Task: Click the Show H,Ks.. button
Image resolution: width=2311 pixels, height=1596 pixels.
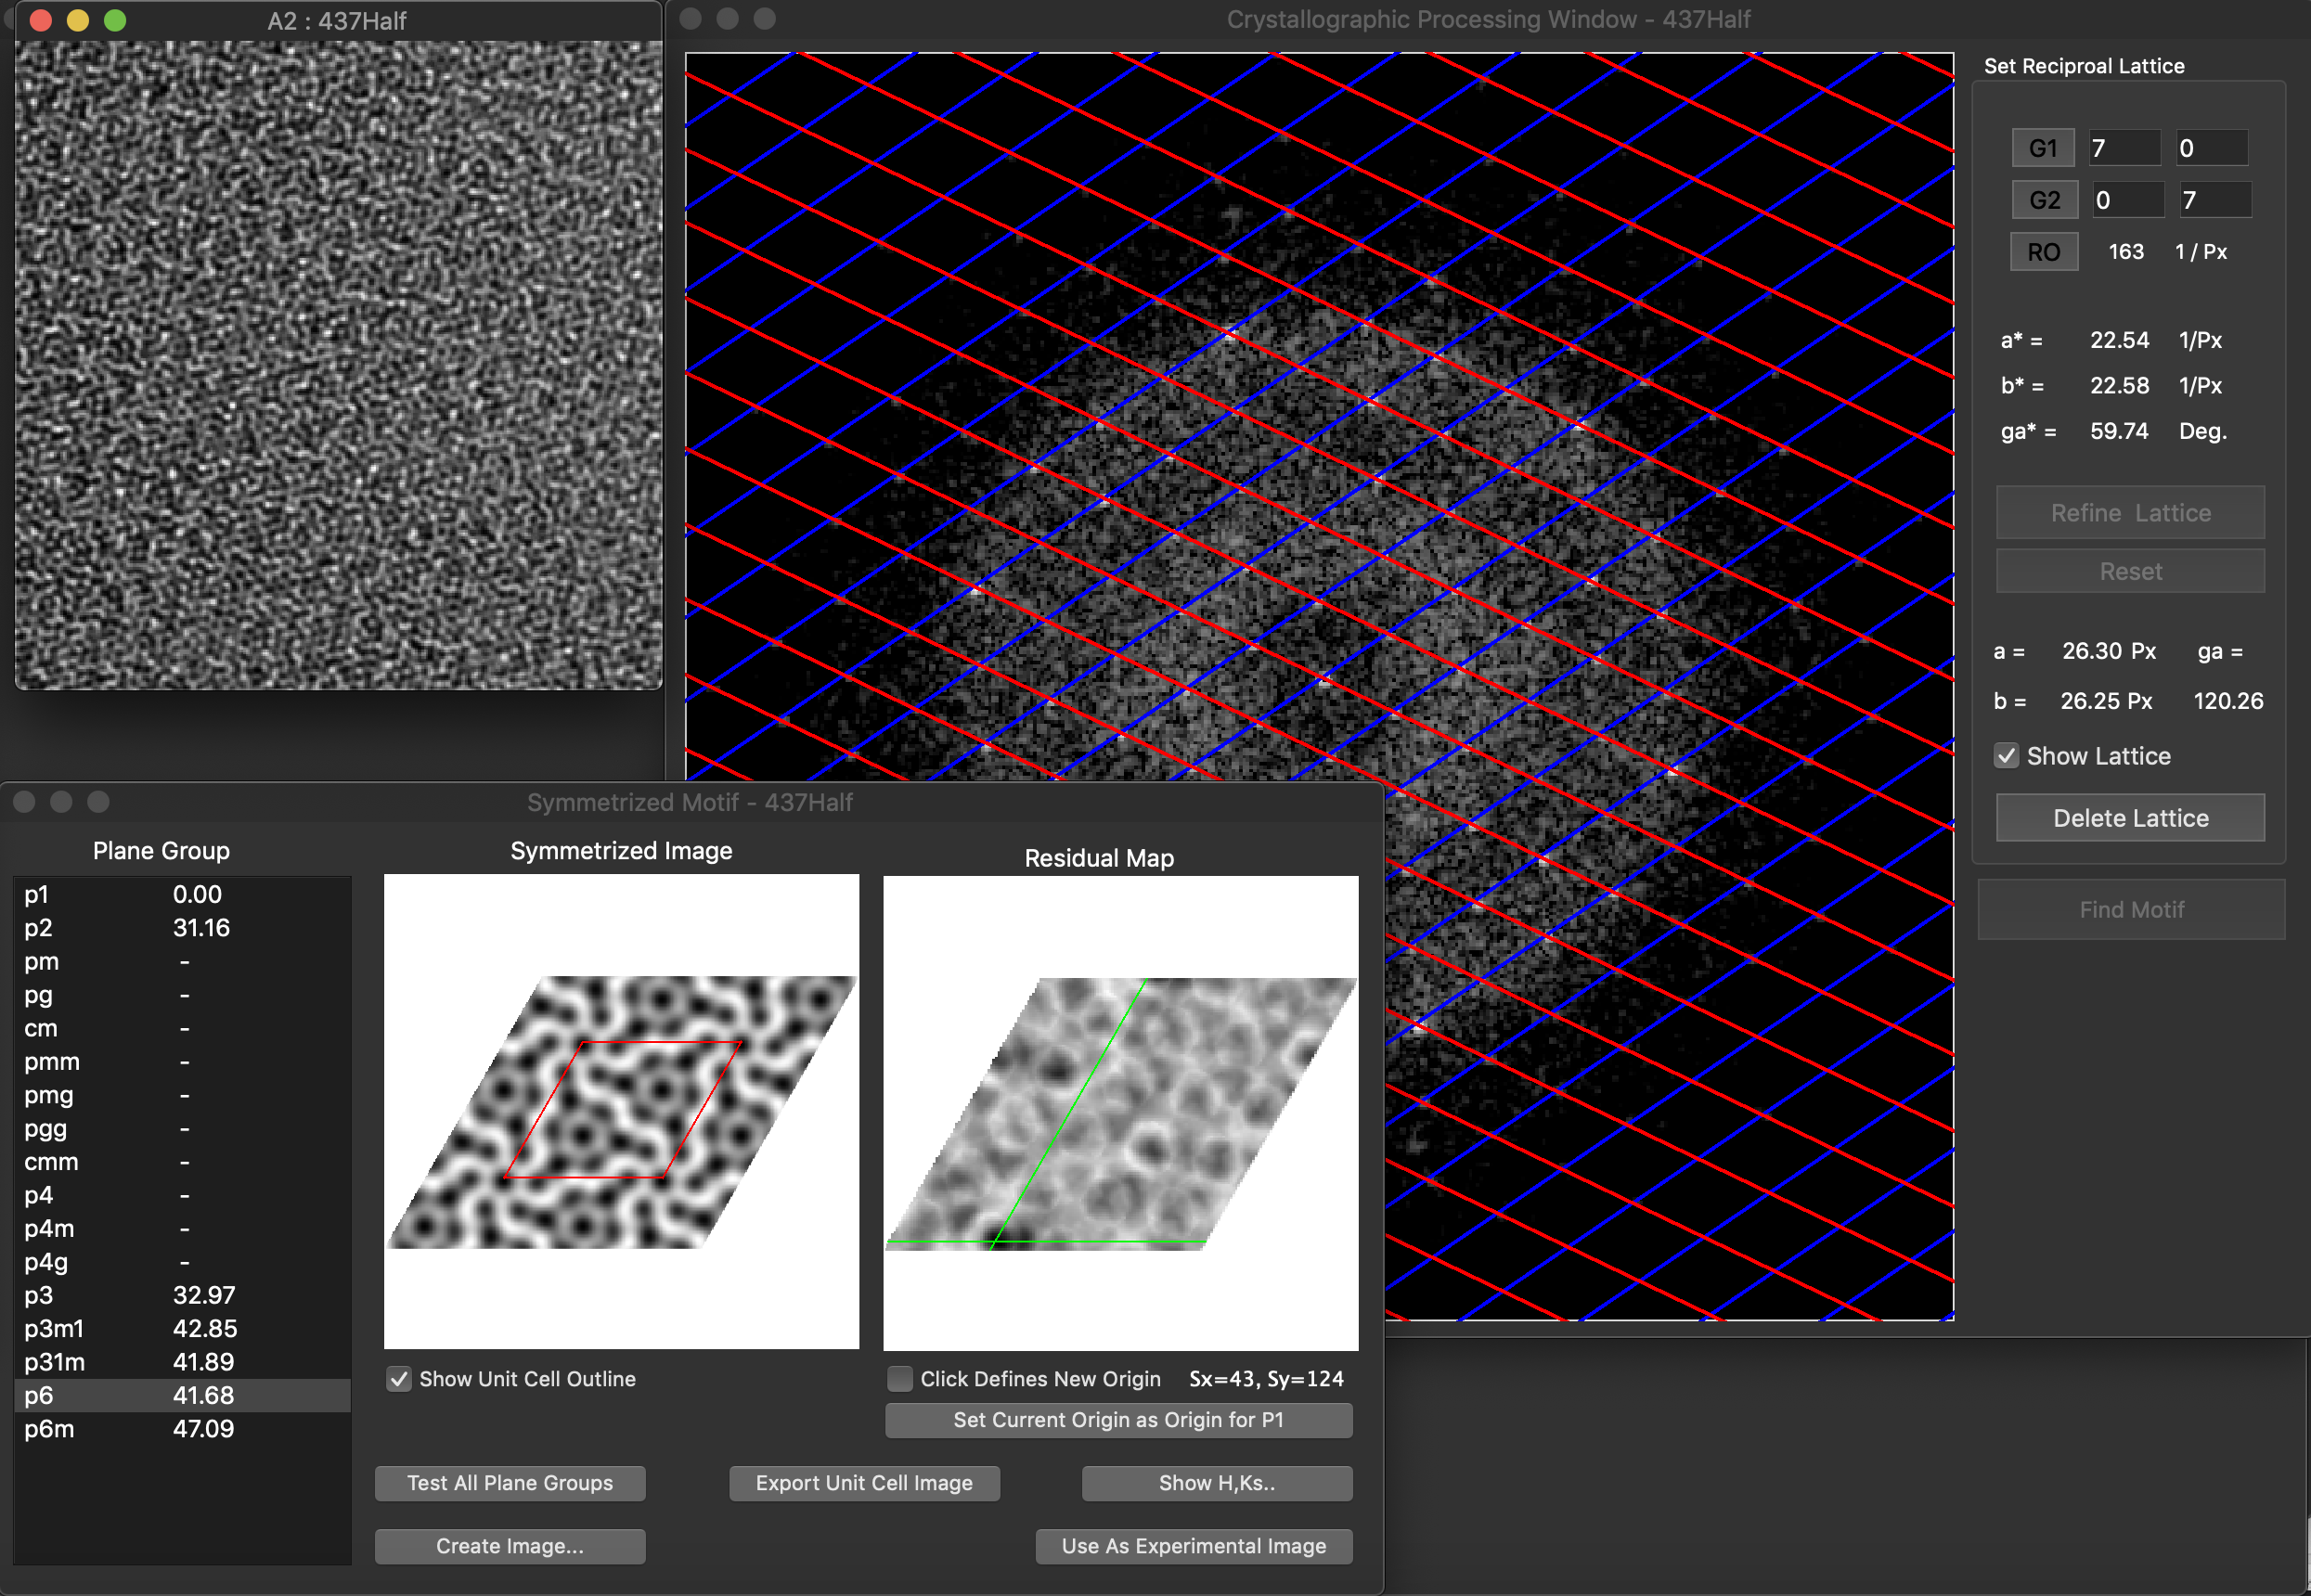Action: (1216, 1483)
